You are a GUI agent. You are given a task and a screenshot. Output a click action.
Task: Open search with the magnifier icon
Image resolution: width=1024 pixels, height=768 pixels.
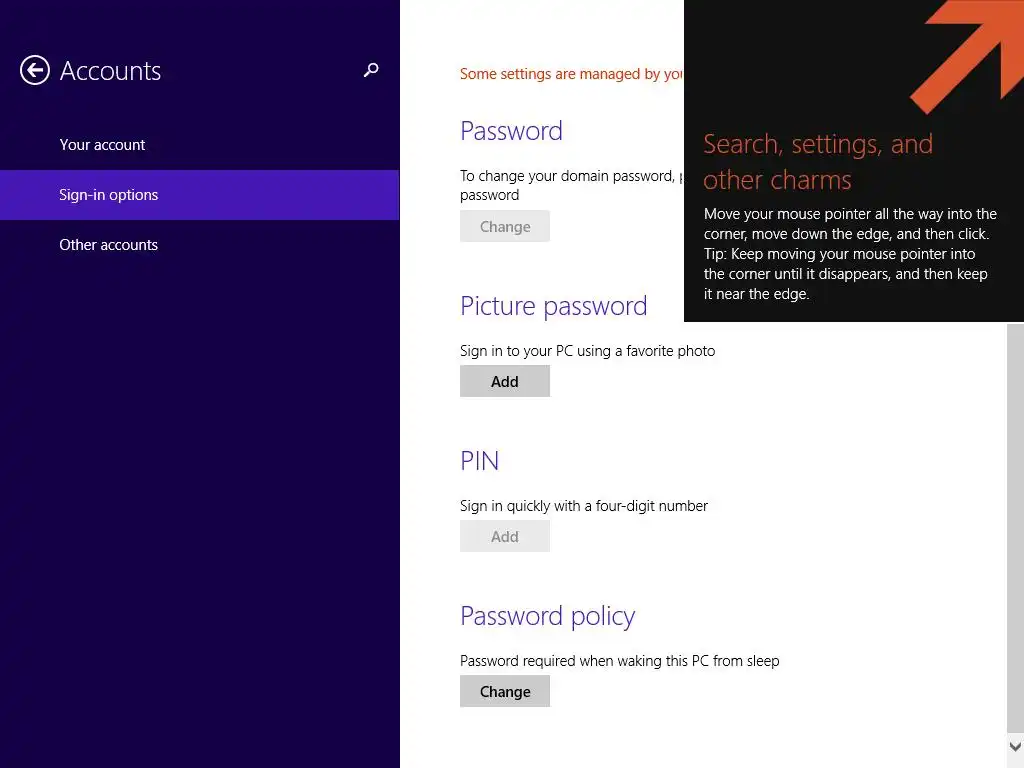pos(371,70)
